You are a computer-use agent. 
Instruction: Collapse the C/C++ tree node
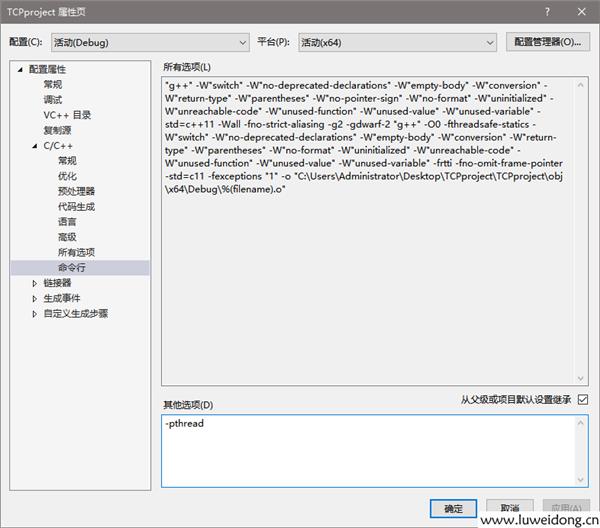coord(36,146)
